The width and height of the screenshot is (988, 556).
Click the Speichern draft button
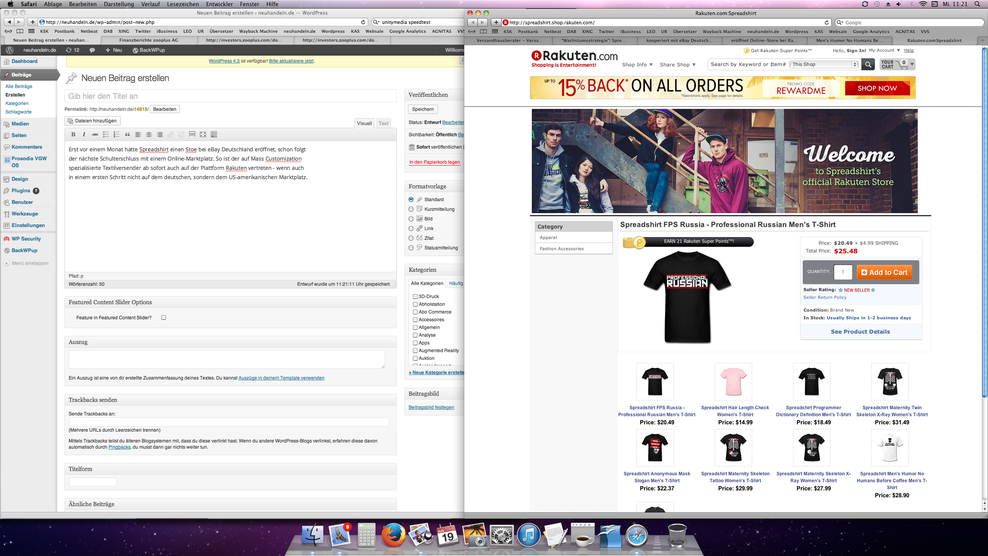[423, 109]
